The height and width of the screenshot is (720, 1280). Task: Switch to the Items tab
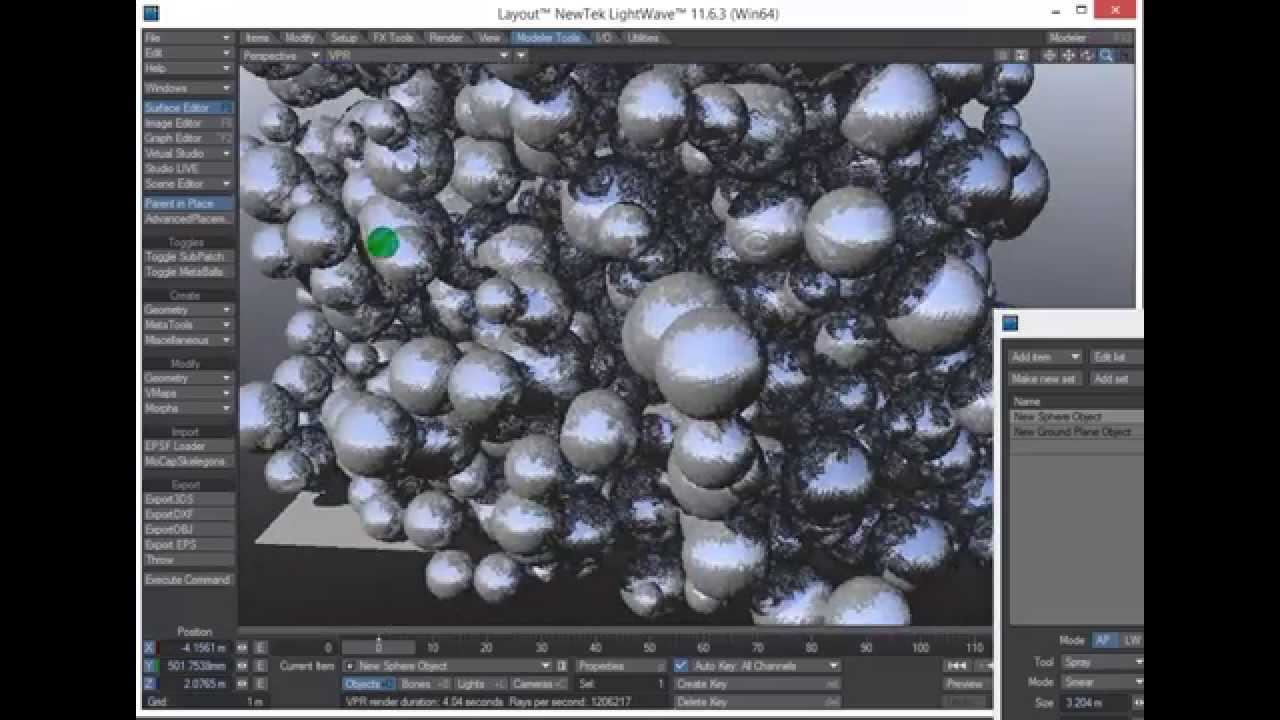tap(258, 38)
